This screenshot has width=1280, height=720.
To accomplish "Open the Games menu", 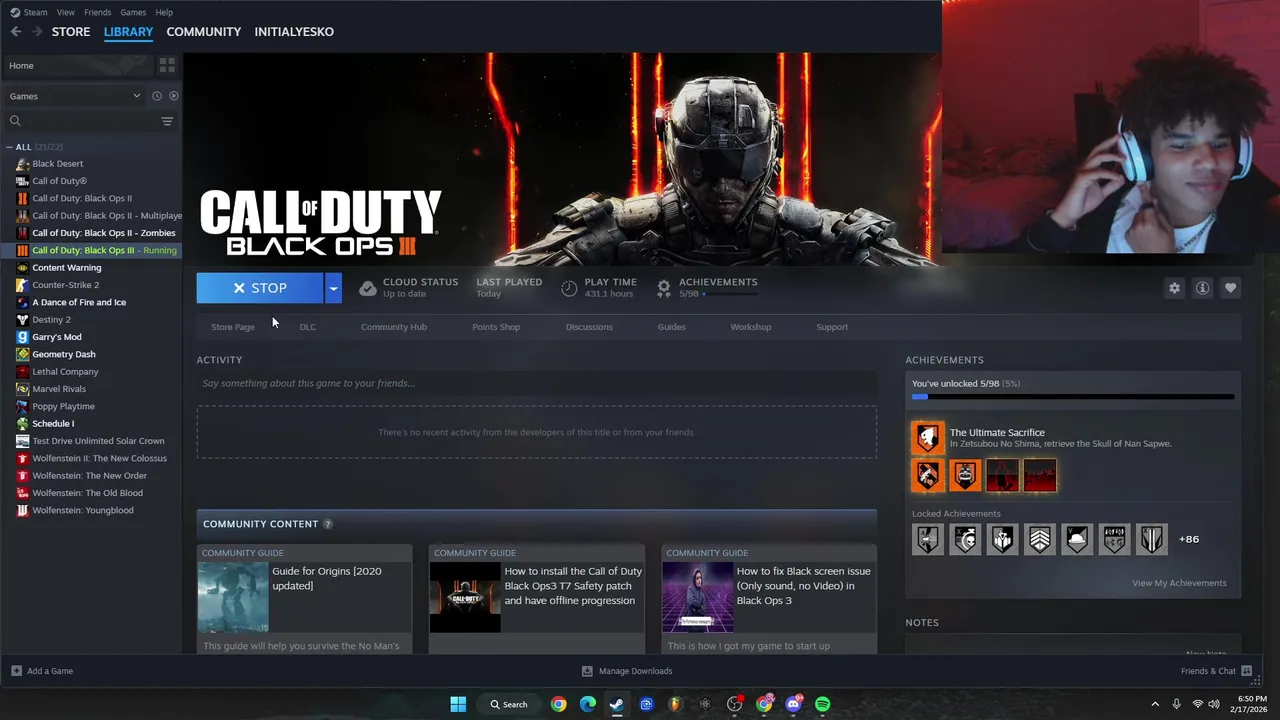I will click(133, 12).
